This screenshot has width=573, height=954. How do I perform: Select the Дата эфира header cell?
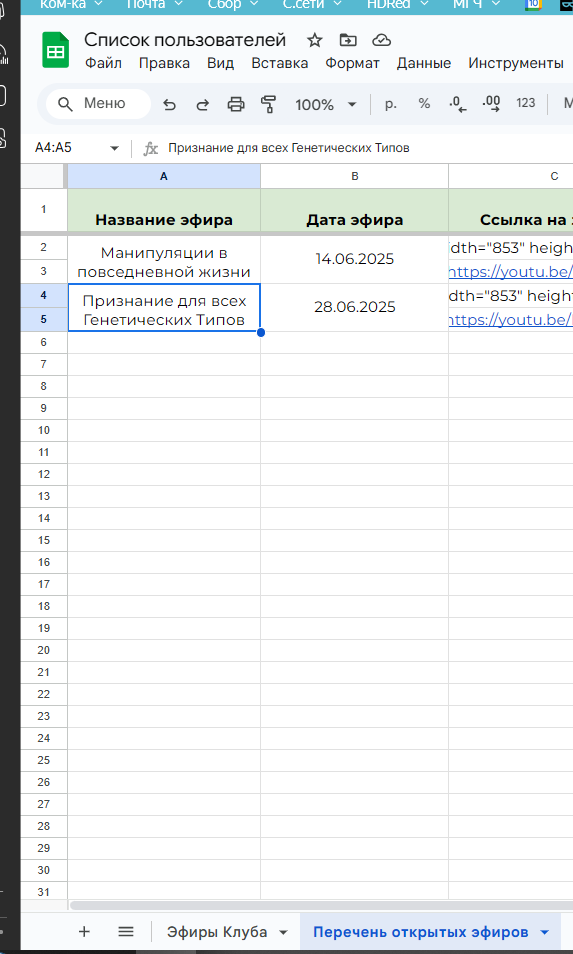tap(355, 210)
